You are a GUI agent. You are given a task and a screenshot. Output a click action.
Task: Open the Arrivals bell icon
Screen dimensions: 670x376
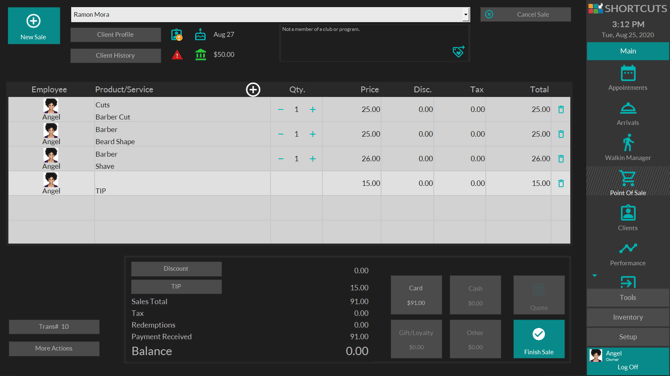pos(628,109)
